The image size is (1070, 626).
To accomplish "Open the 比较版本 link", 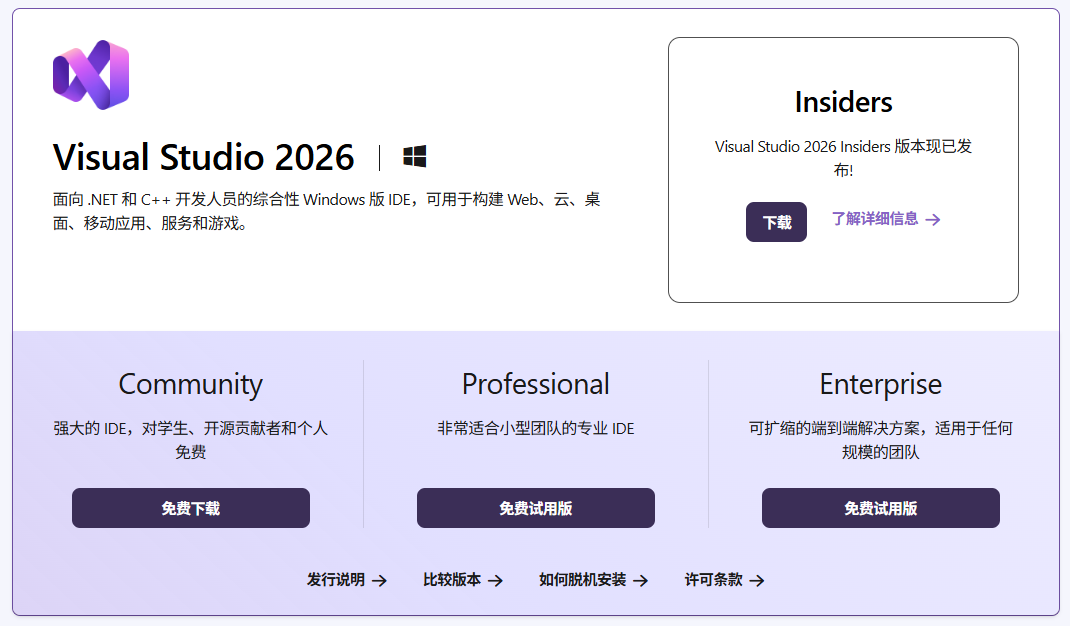I will click(x=463, y=580).
